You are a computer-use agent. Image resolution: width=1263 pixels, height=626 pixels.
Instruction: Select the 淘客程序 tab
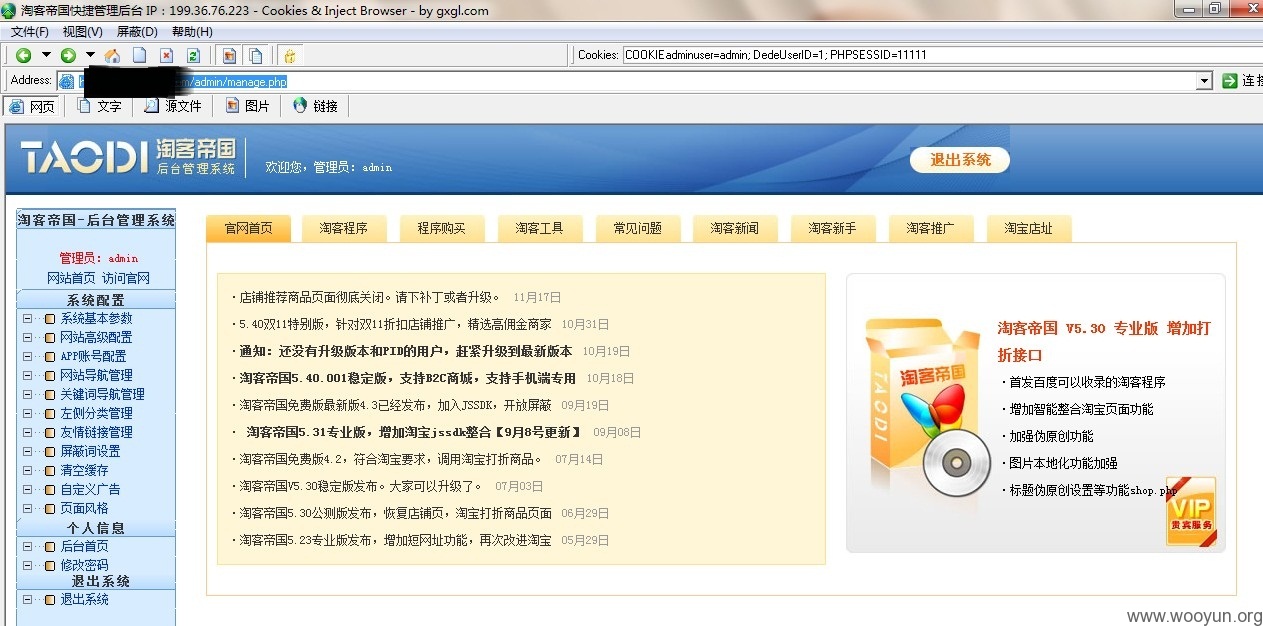pyautogui.click(x=344, y=228)
